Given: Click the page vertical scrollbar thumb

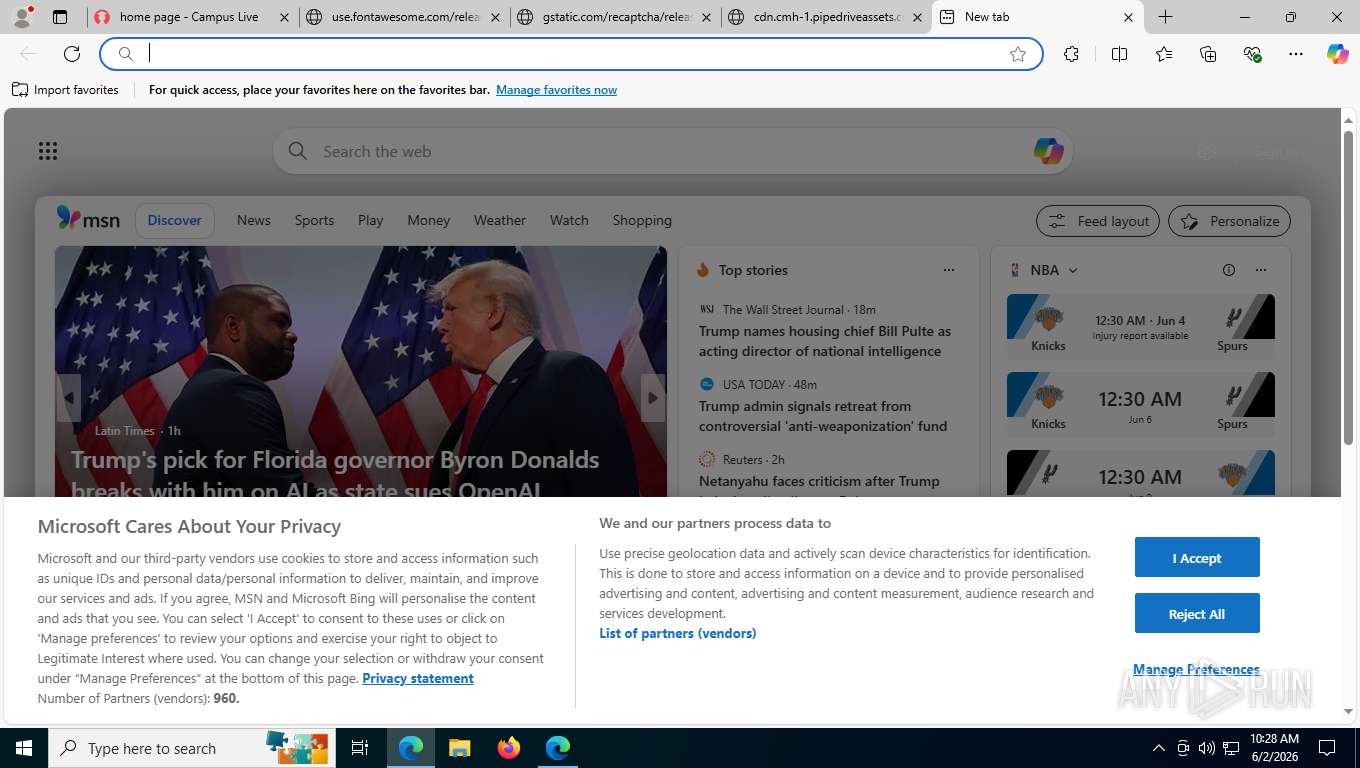Looking at the screenshot, I should [x=1348, y=288].
